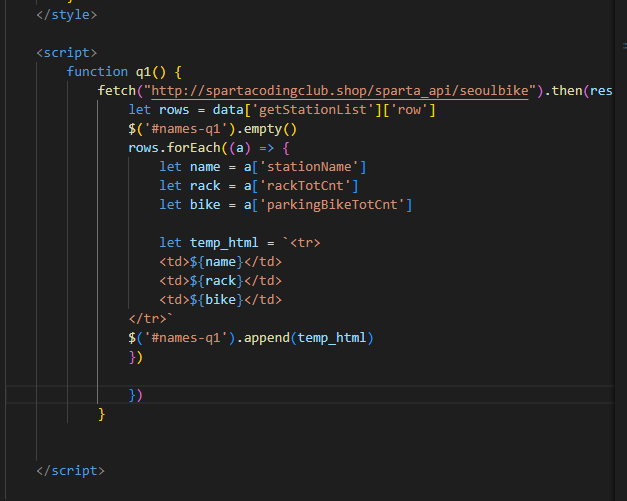Click 'let bike' variable declaration

190,205
